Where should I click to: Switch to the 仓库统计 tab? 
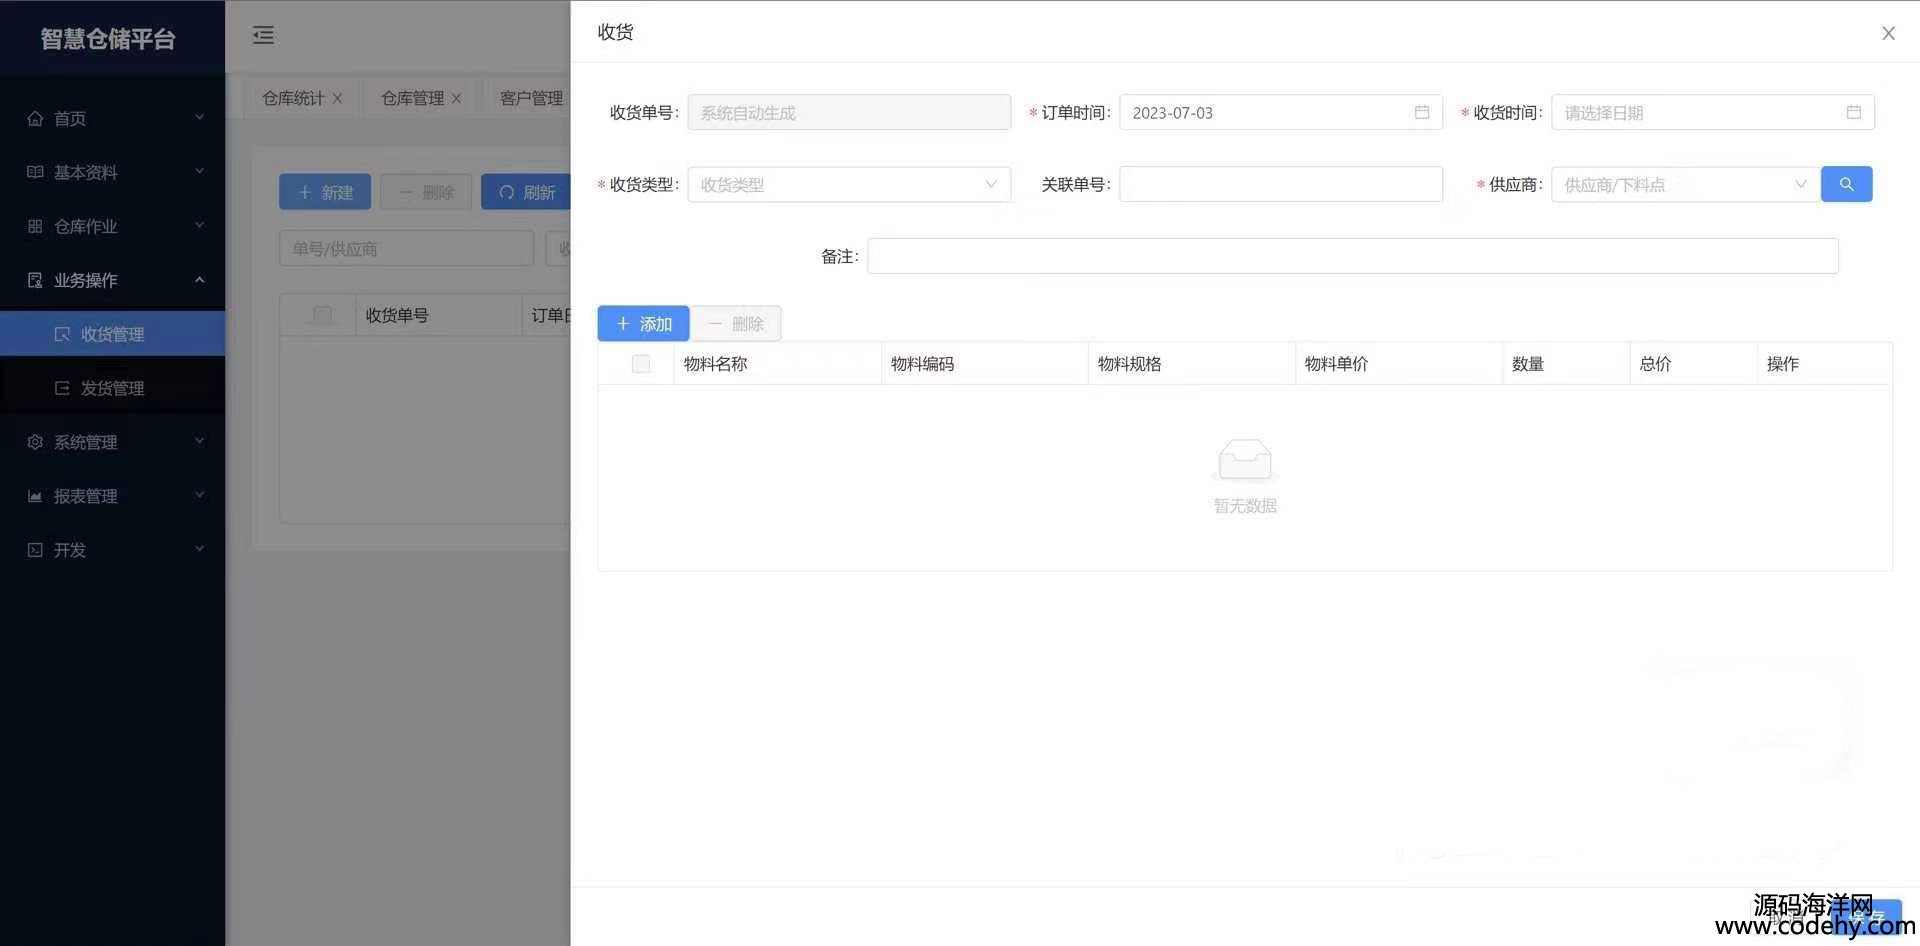click(x=293, y=98)
